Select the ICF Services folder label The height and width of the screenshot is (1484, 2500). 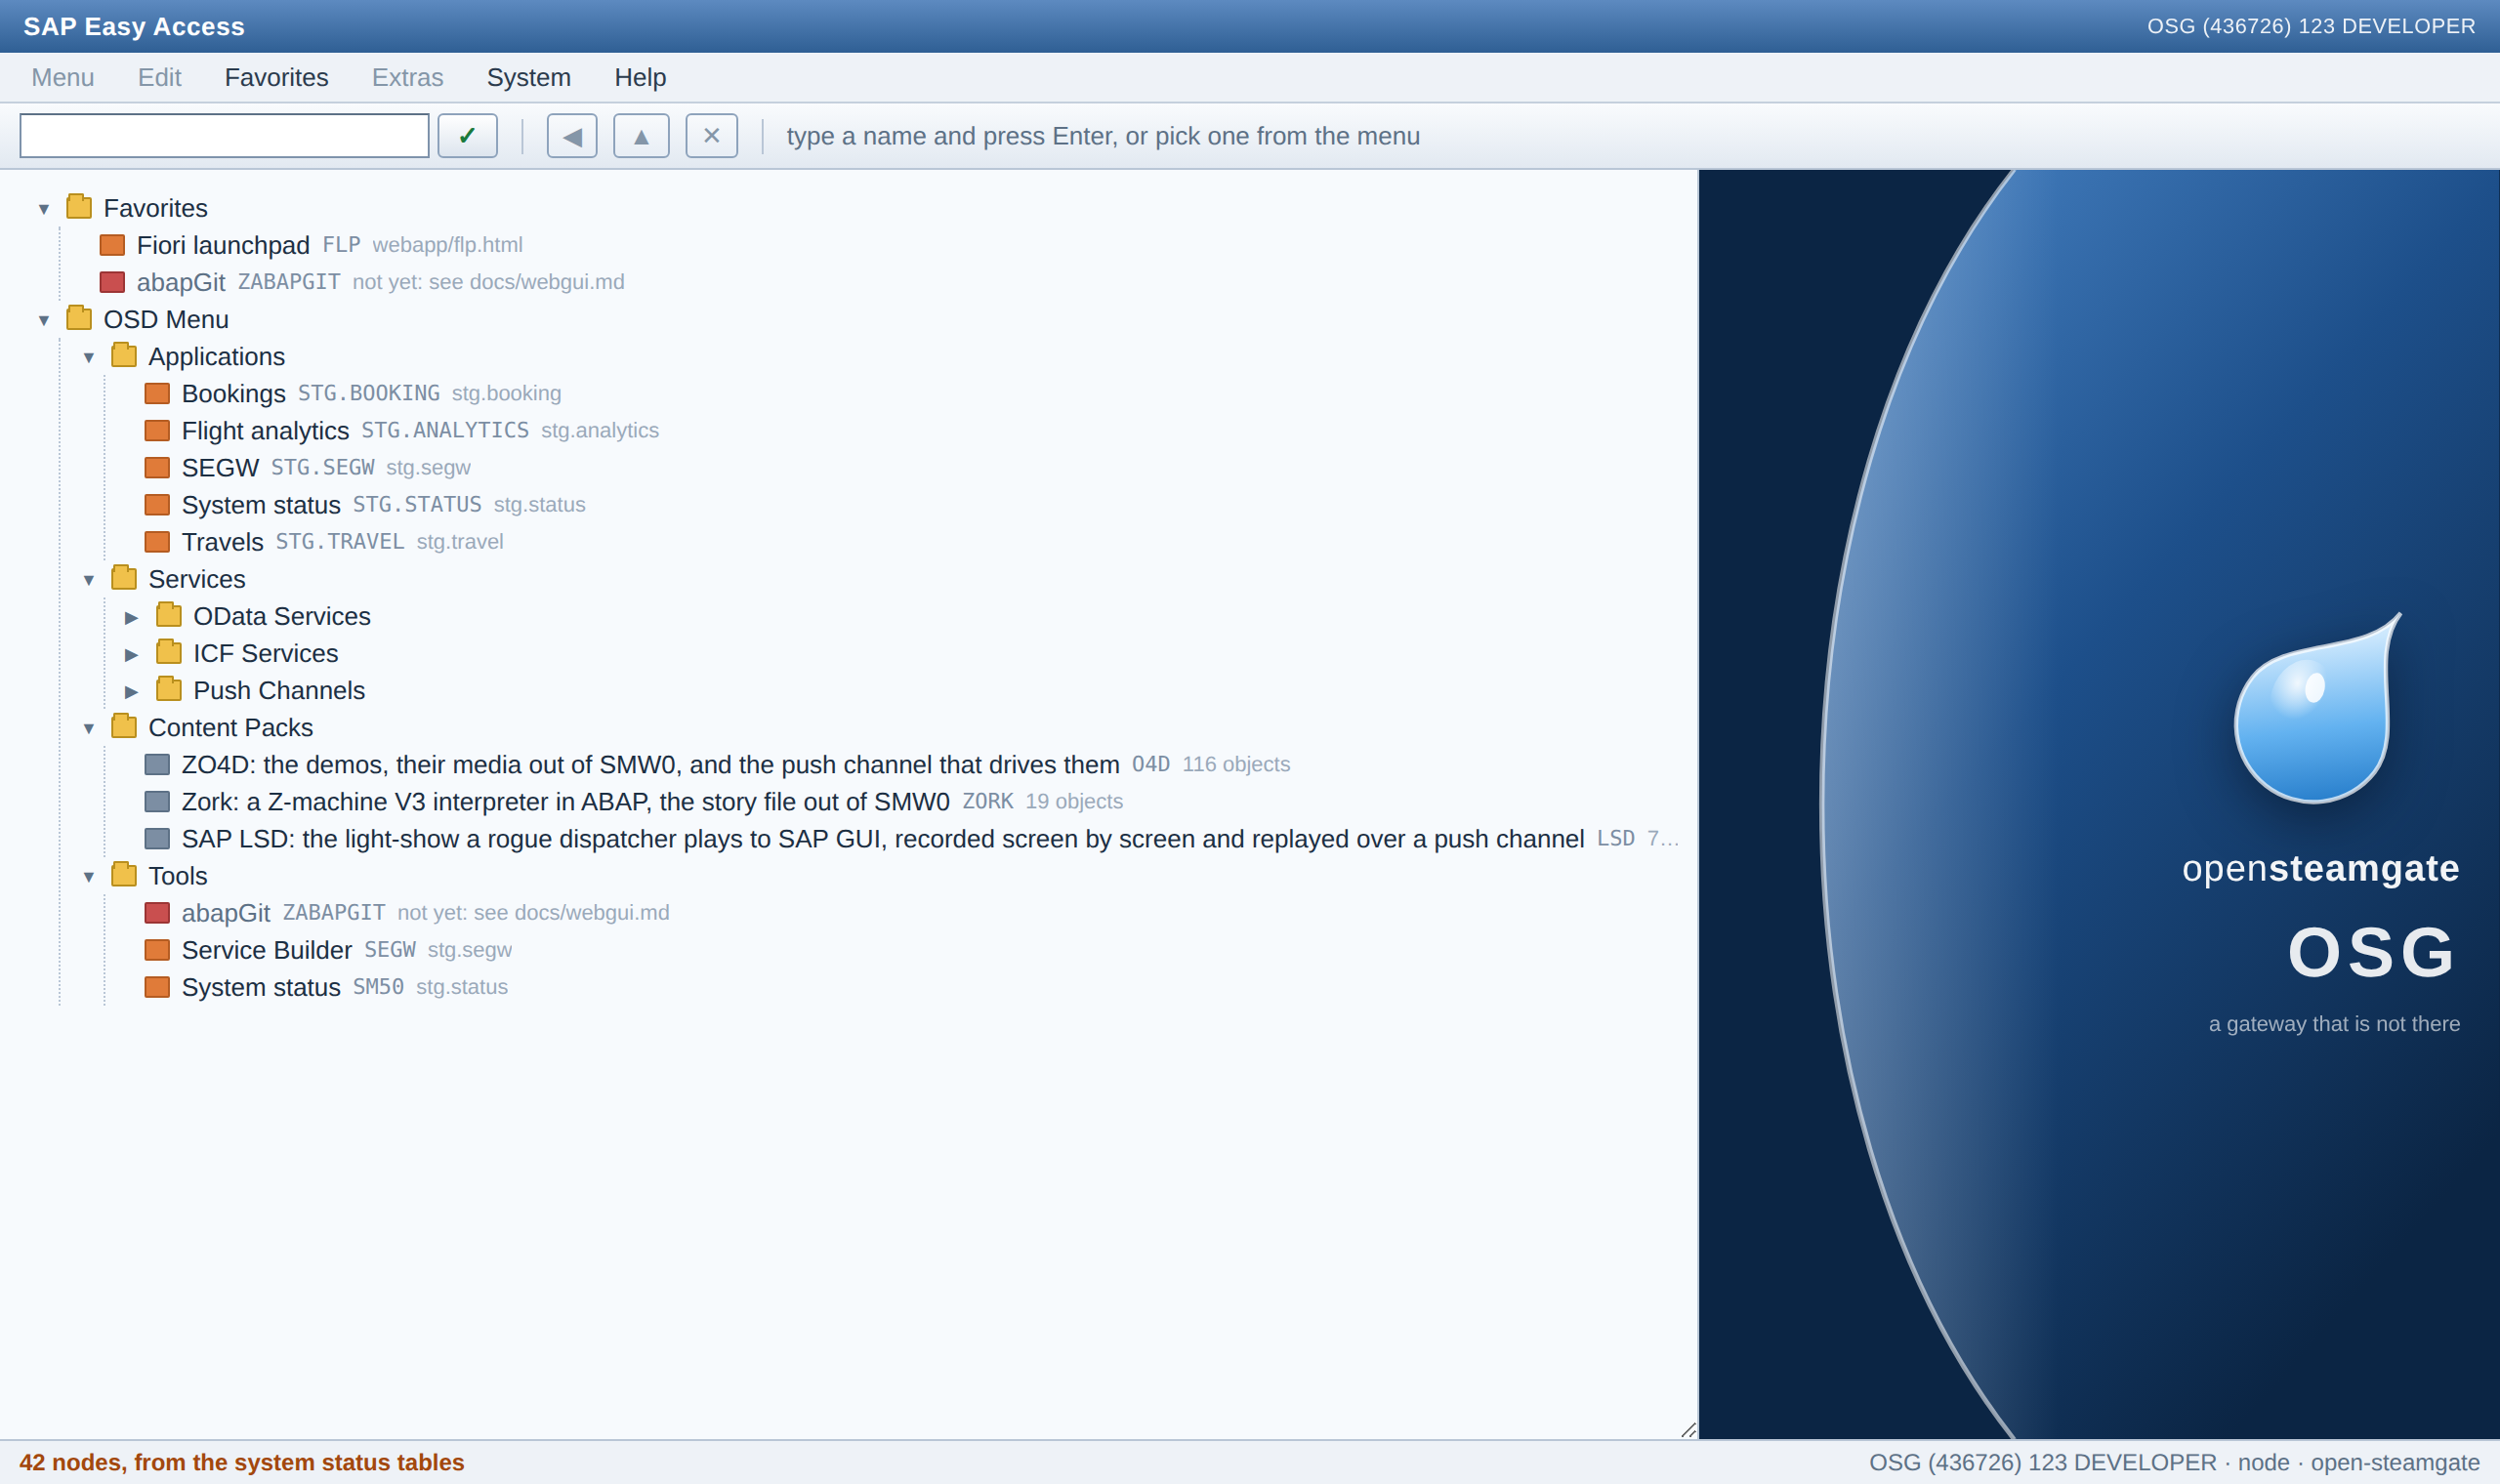pos(266,654)
